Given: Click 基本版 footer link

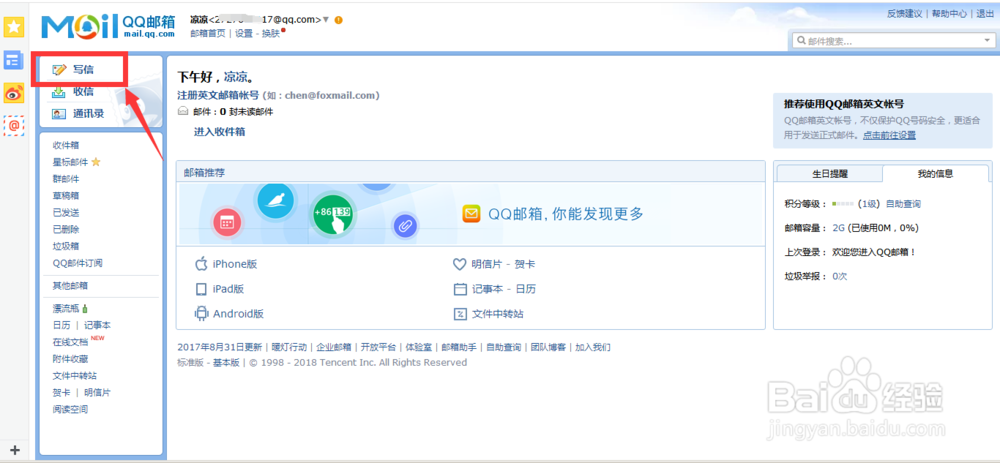Looking at the screenshot, I should click(226, 362).
